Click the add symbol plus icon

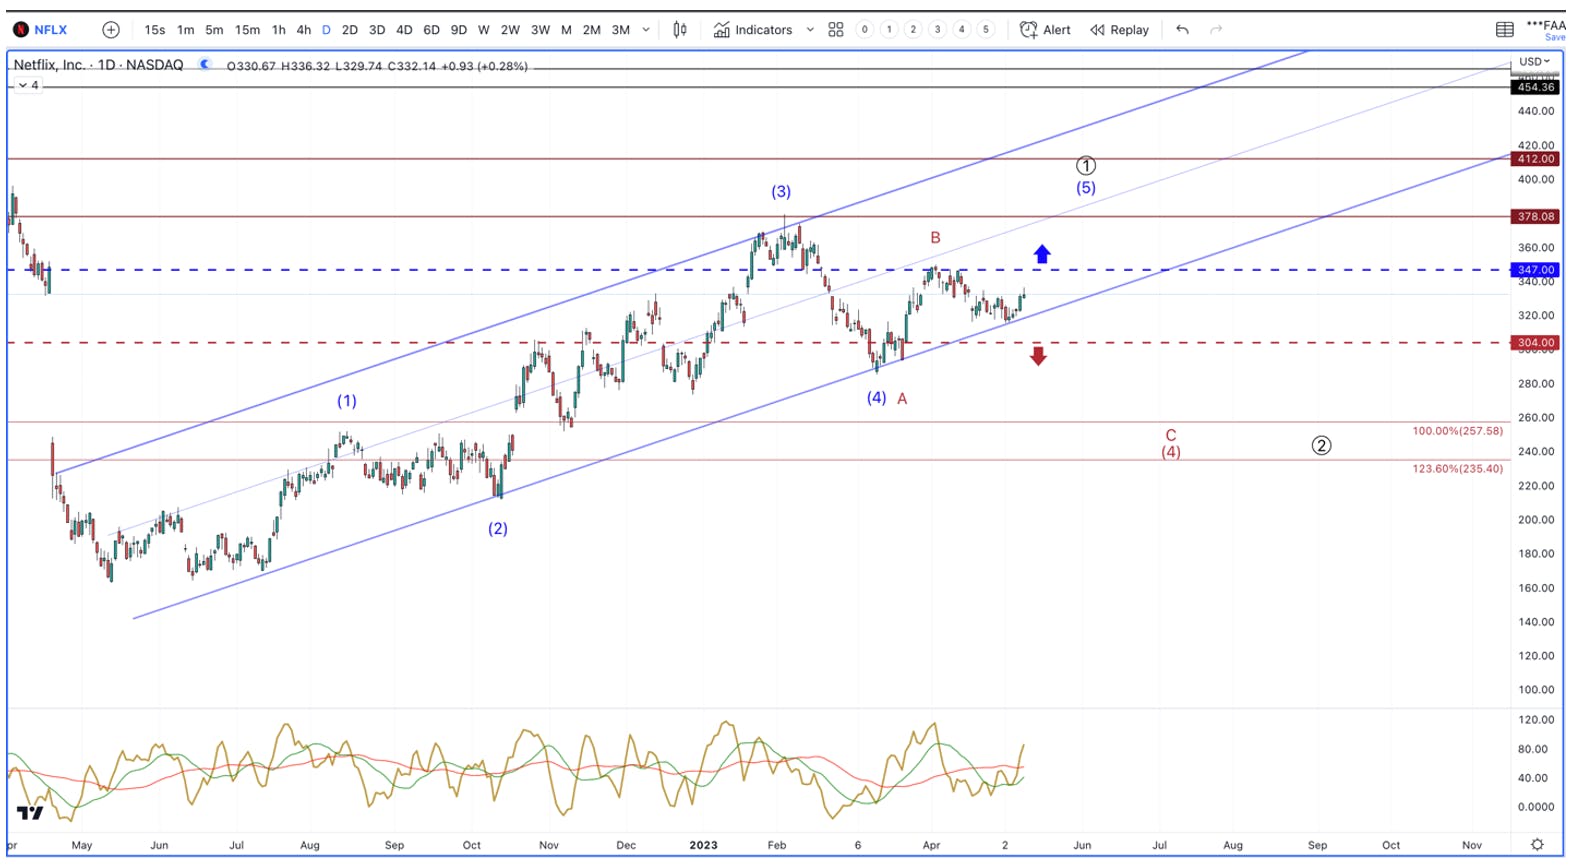[111, 30]
